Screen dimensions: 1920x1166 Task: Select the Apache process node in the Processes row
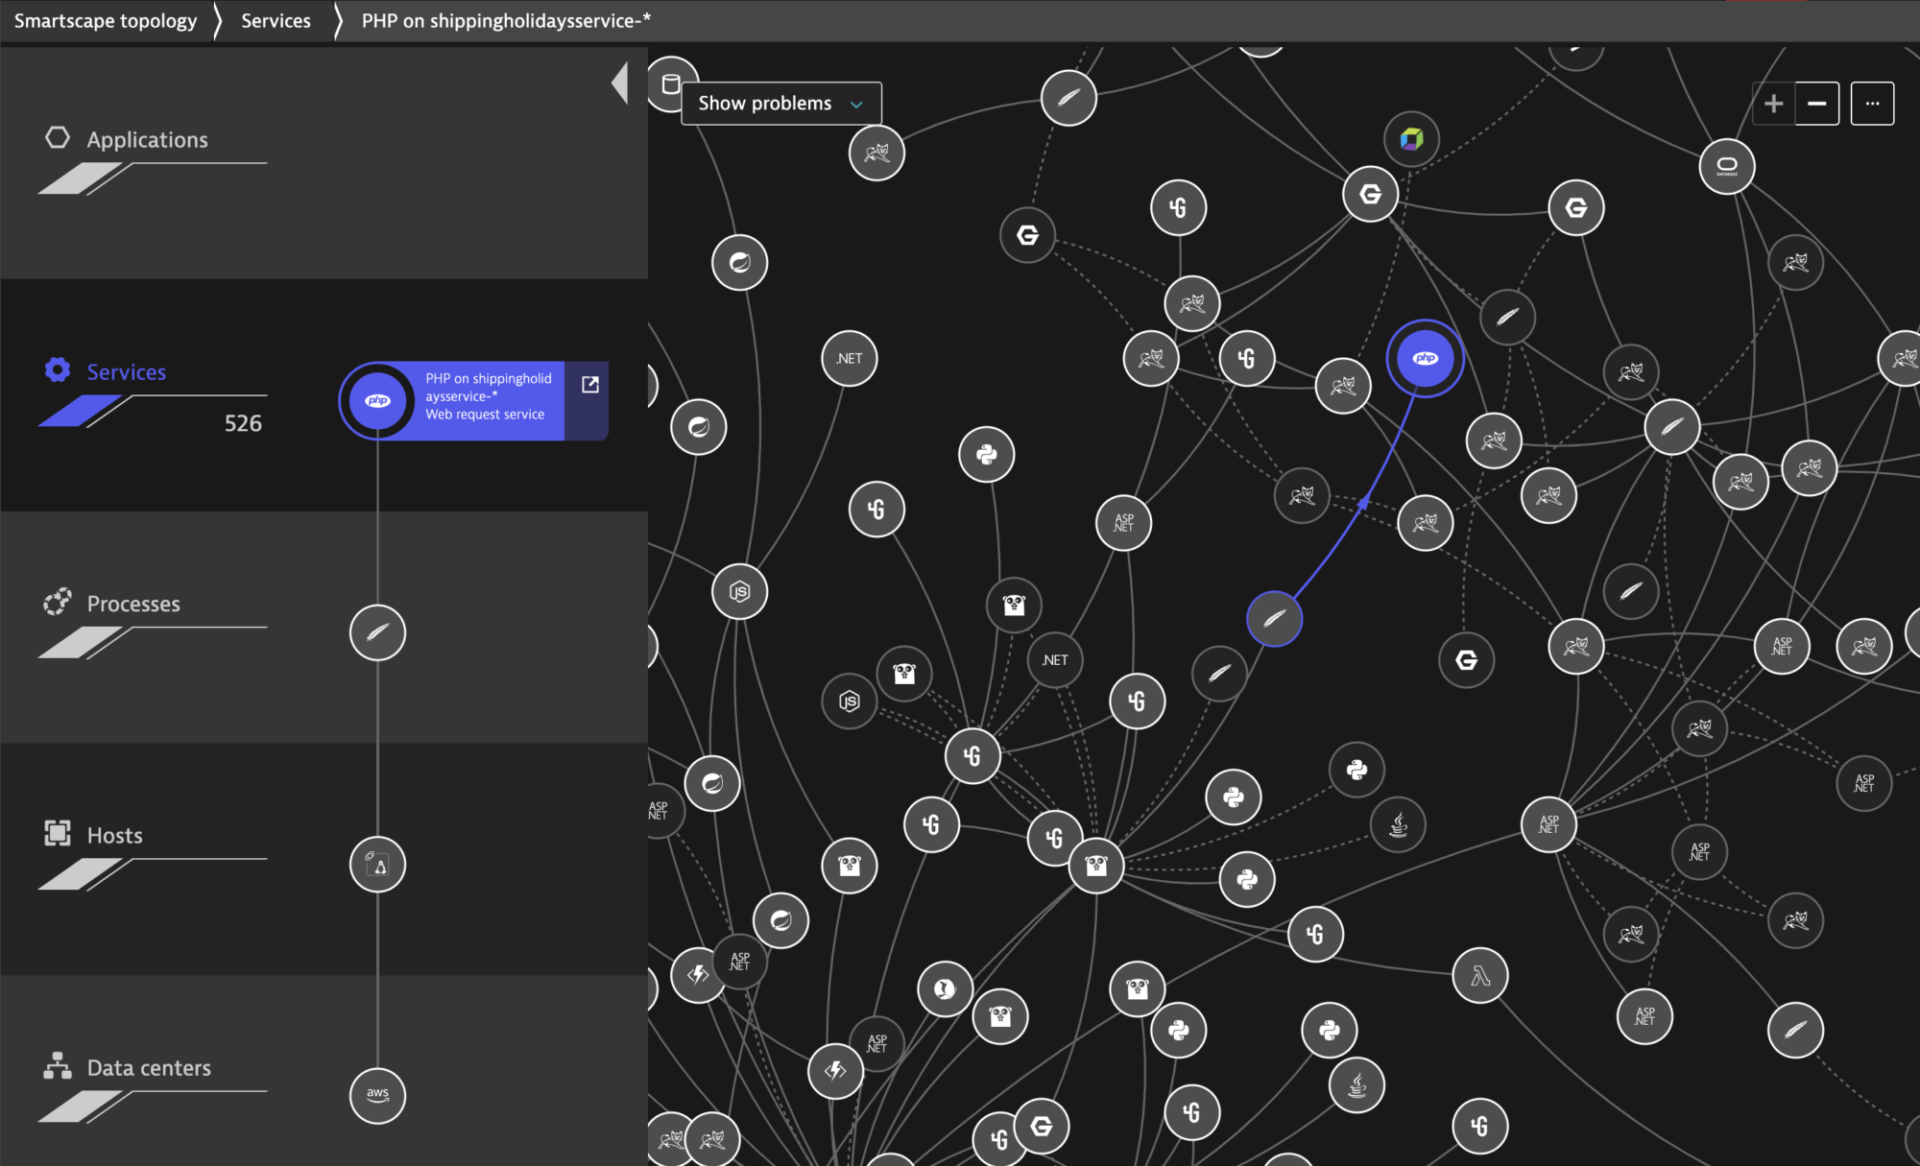pos(377,633)
